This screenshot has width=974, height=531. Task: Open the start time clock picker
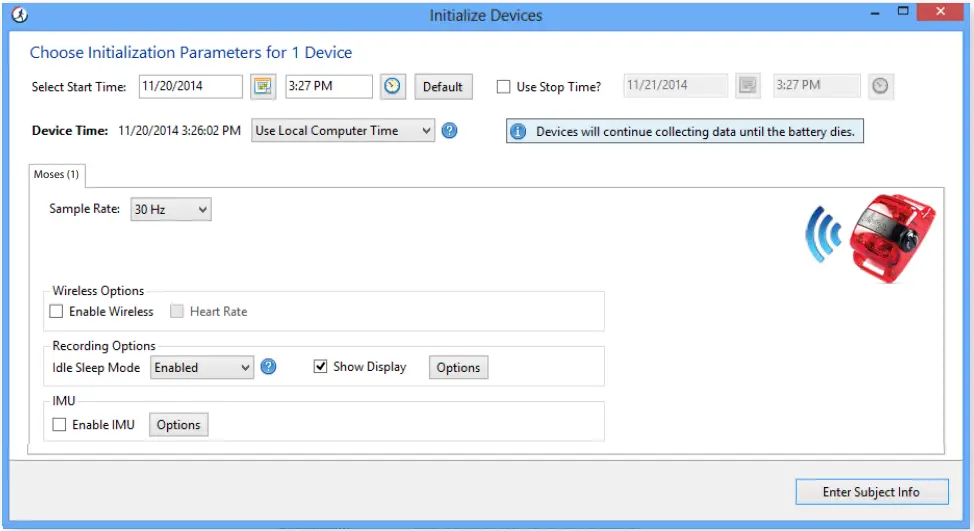pos(392,86)
